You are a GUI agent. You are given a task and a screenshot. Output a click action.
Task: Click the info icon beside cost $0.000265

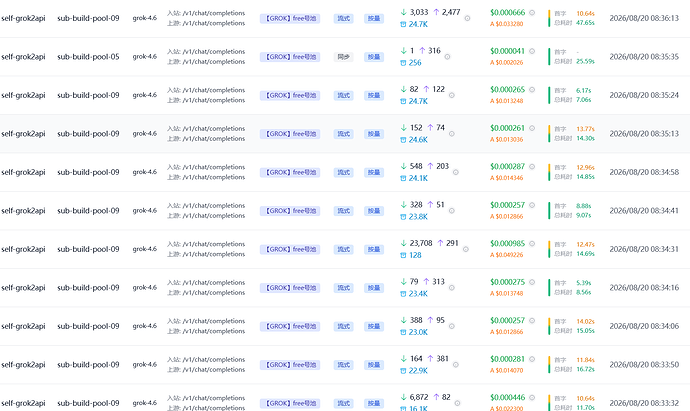[x=532, y=90]
